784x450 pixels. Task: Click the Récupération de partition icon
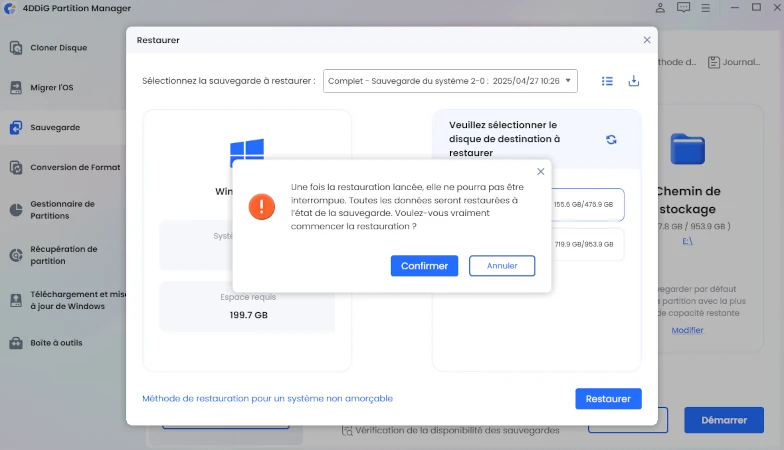16,255
